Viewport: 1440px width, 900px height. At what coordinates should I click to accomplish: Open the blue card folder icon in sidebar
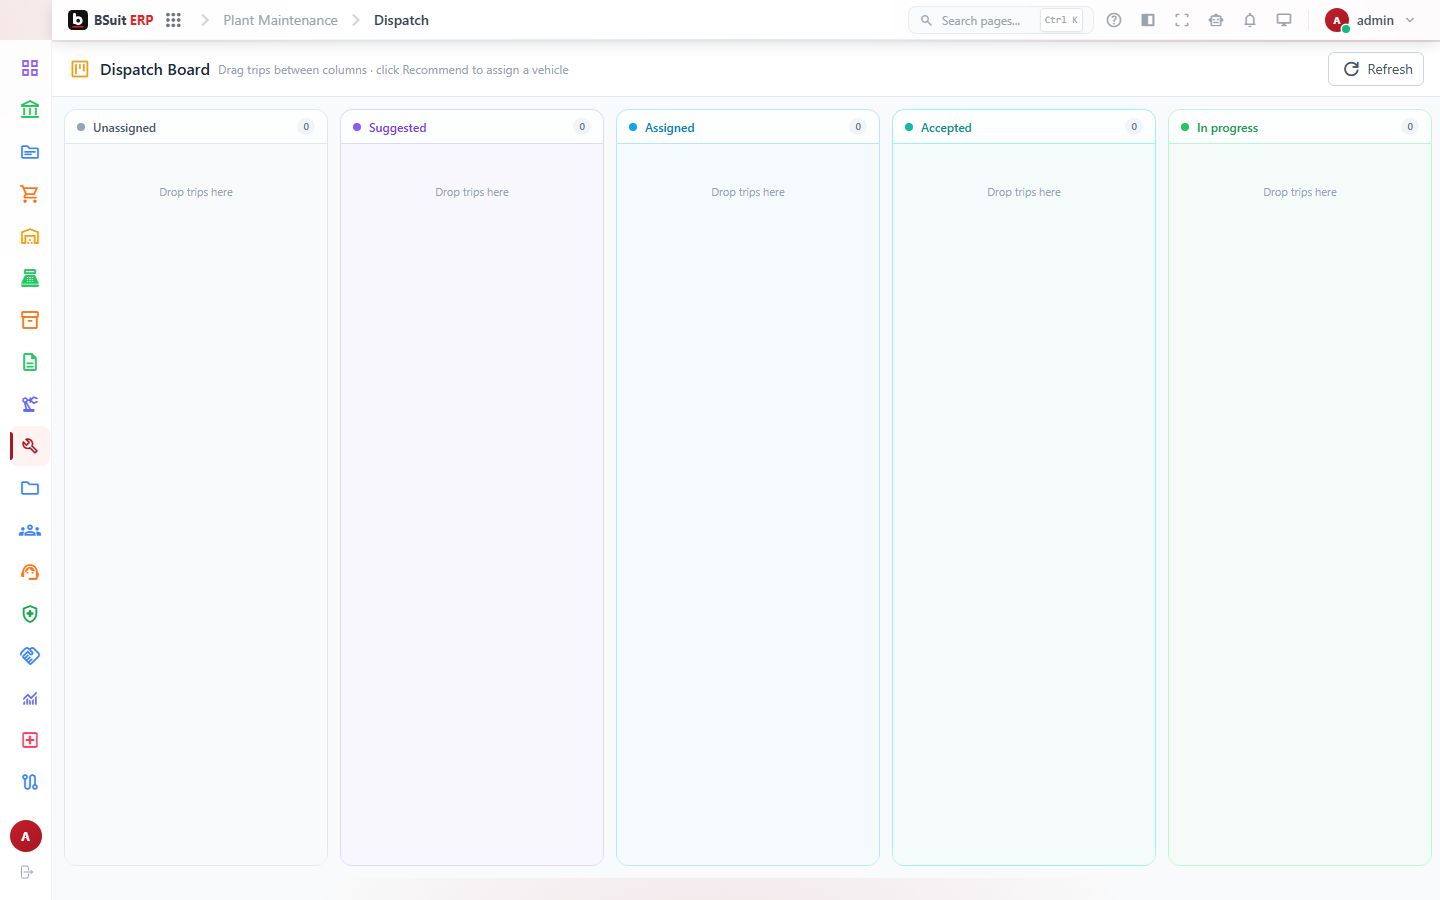30,152
